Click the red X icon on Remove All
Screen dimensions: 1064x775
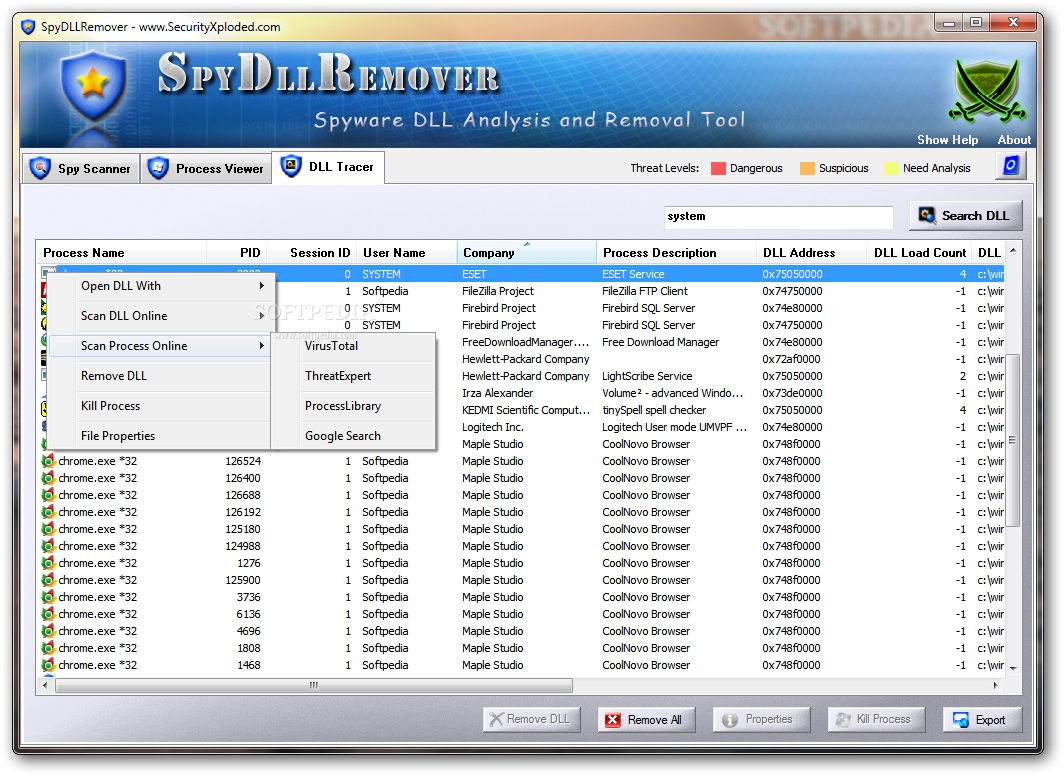click(x=613, y=720)
